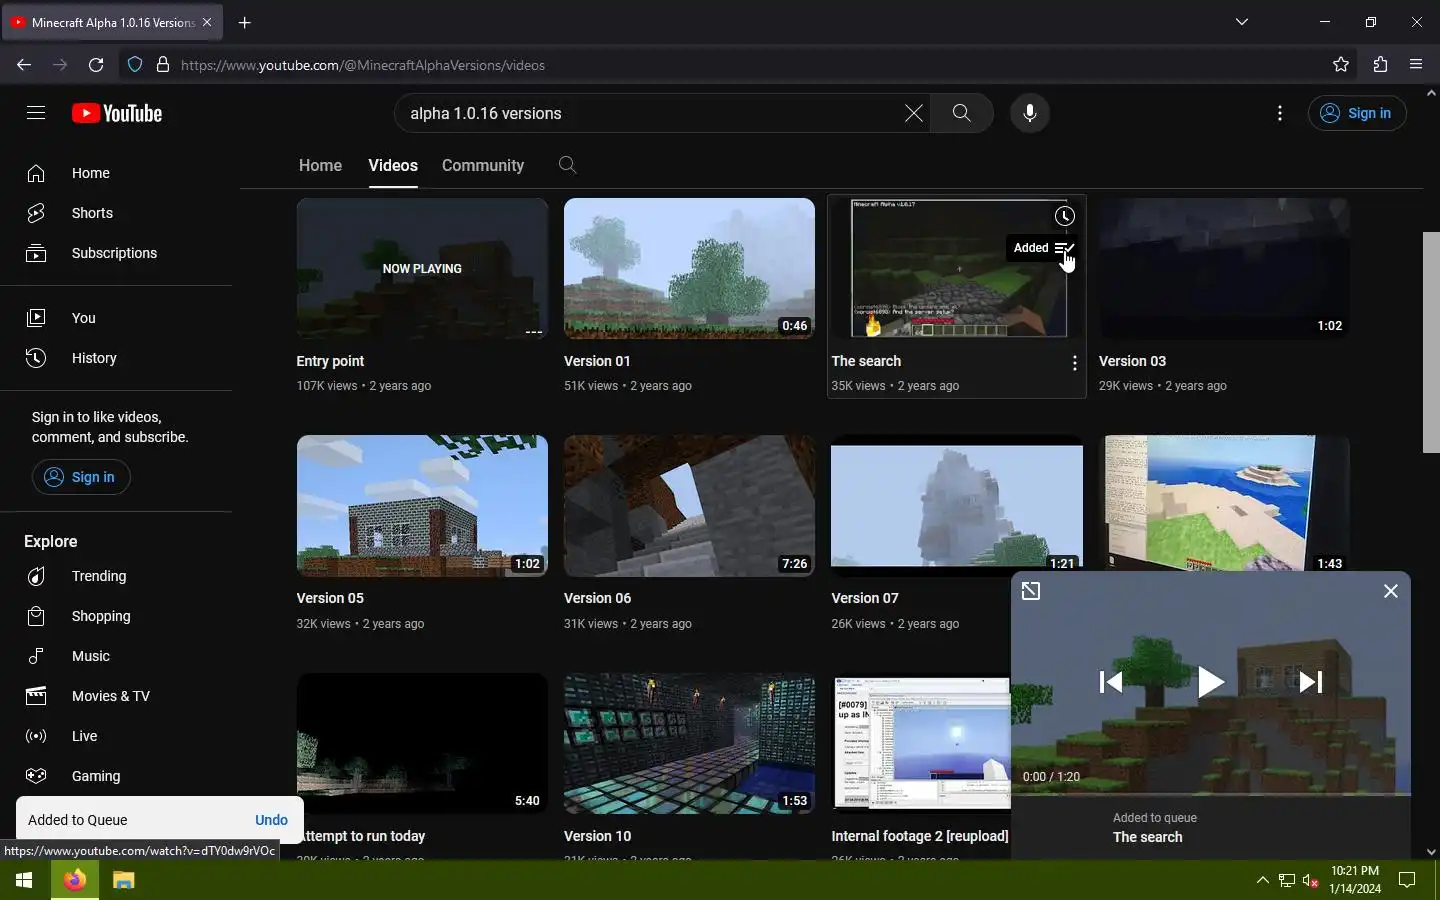
Task: Open Shorts in the sidebar
Action: pos(116,213)
